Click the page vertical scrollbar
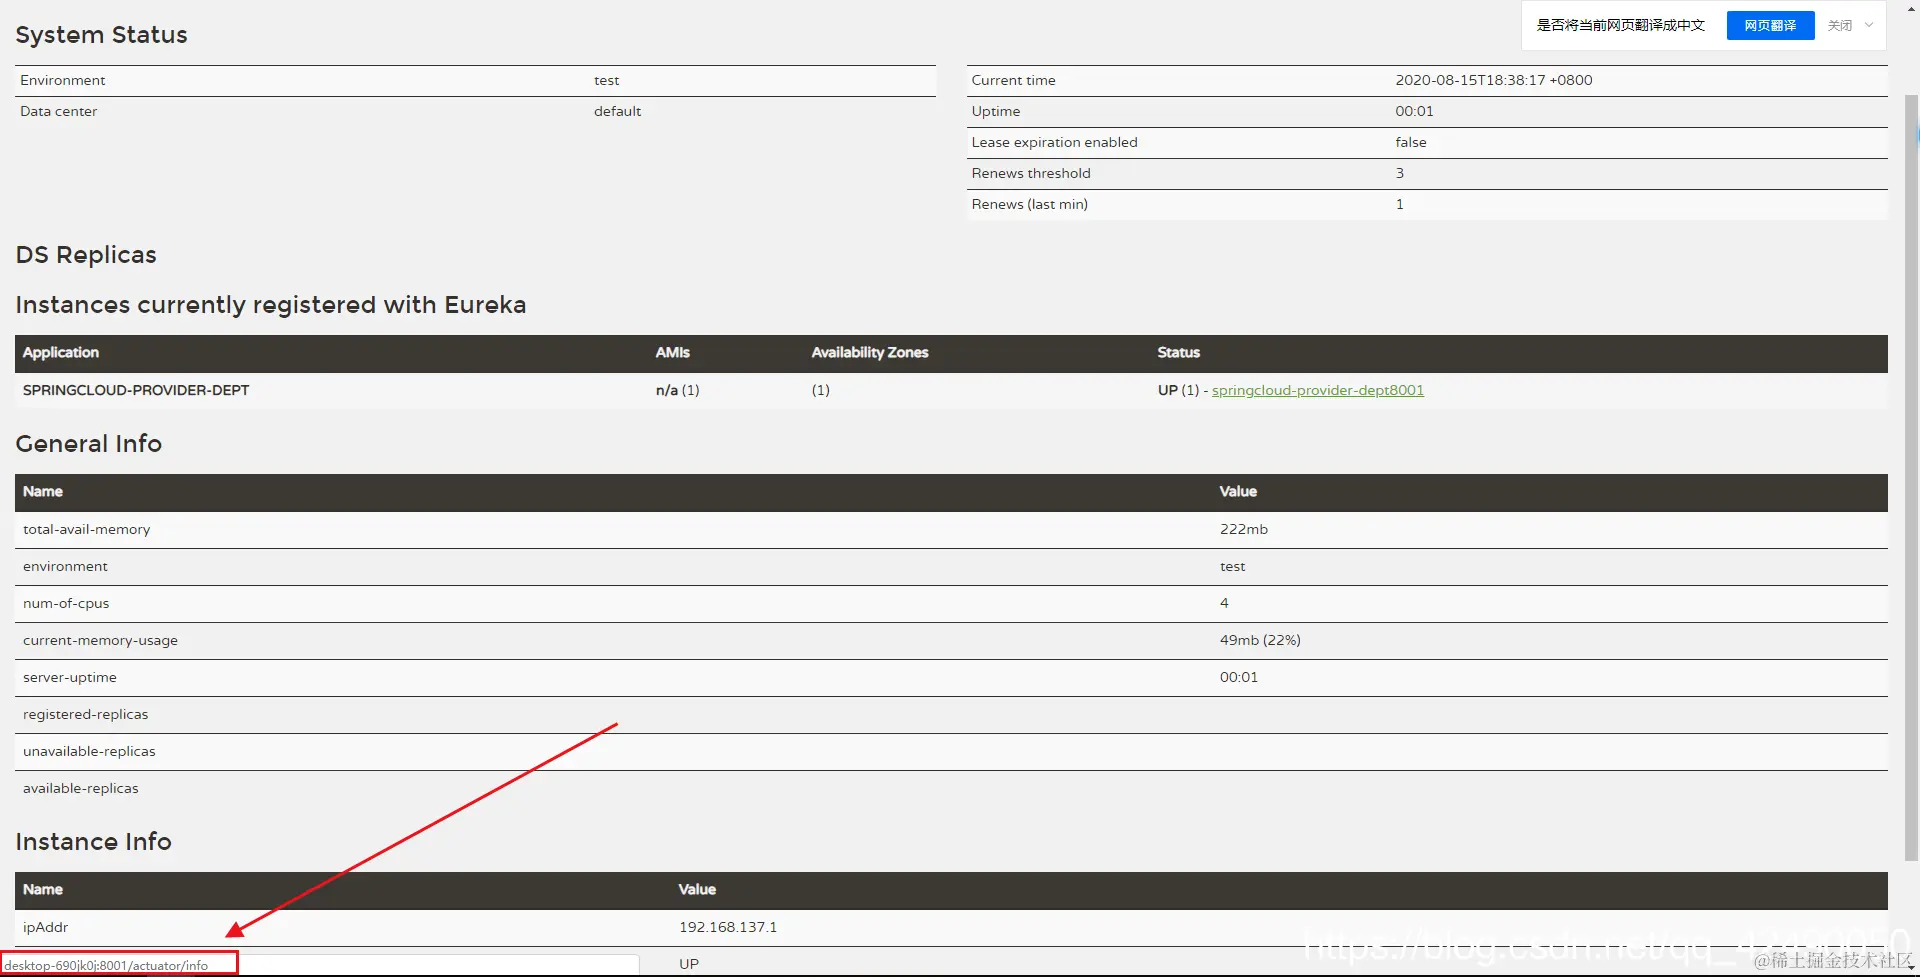The height and width of the screenshot is (977, 1920). pyautogui.click(x=1911, y=480)
